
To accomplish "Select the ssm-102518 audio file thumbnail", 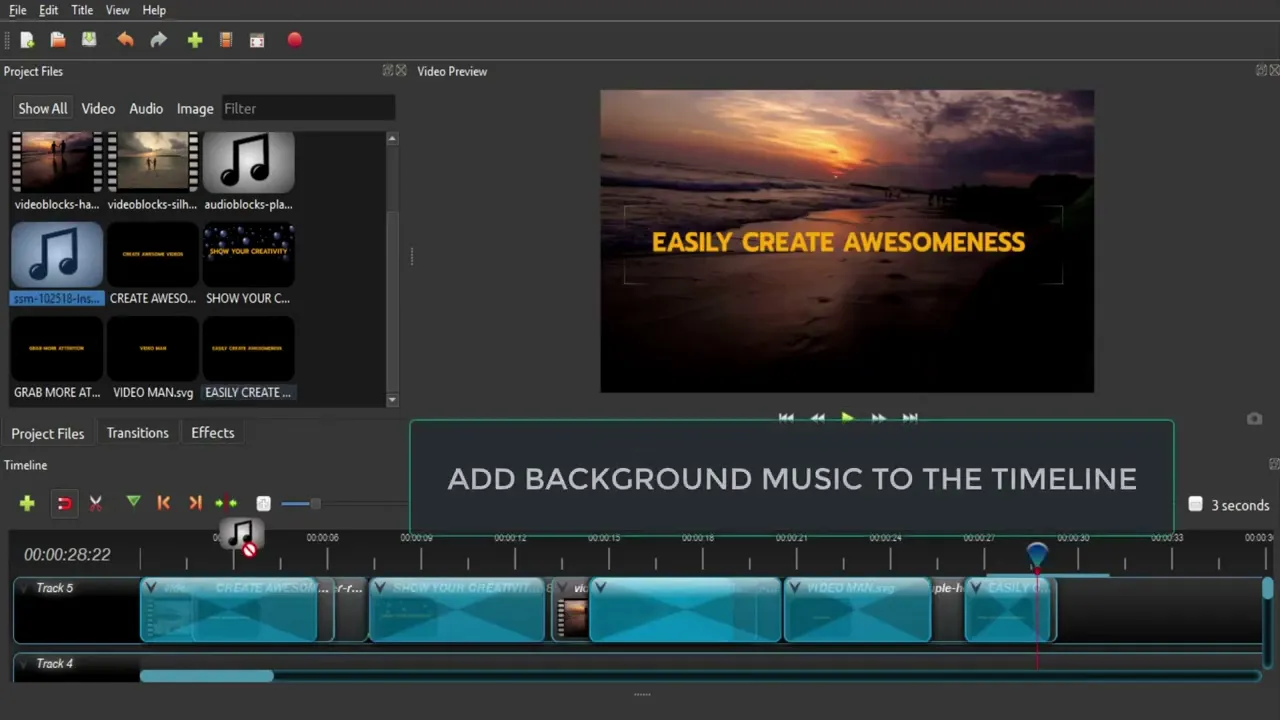I will [x=57, y=254].
